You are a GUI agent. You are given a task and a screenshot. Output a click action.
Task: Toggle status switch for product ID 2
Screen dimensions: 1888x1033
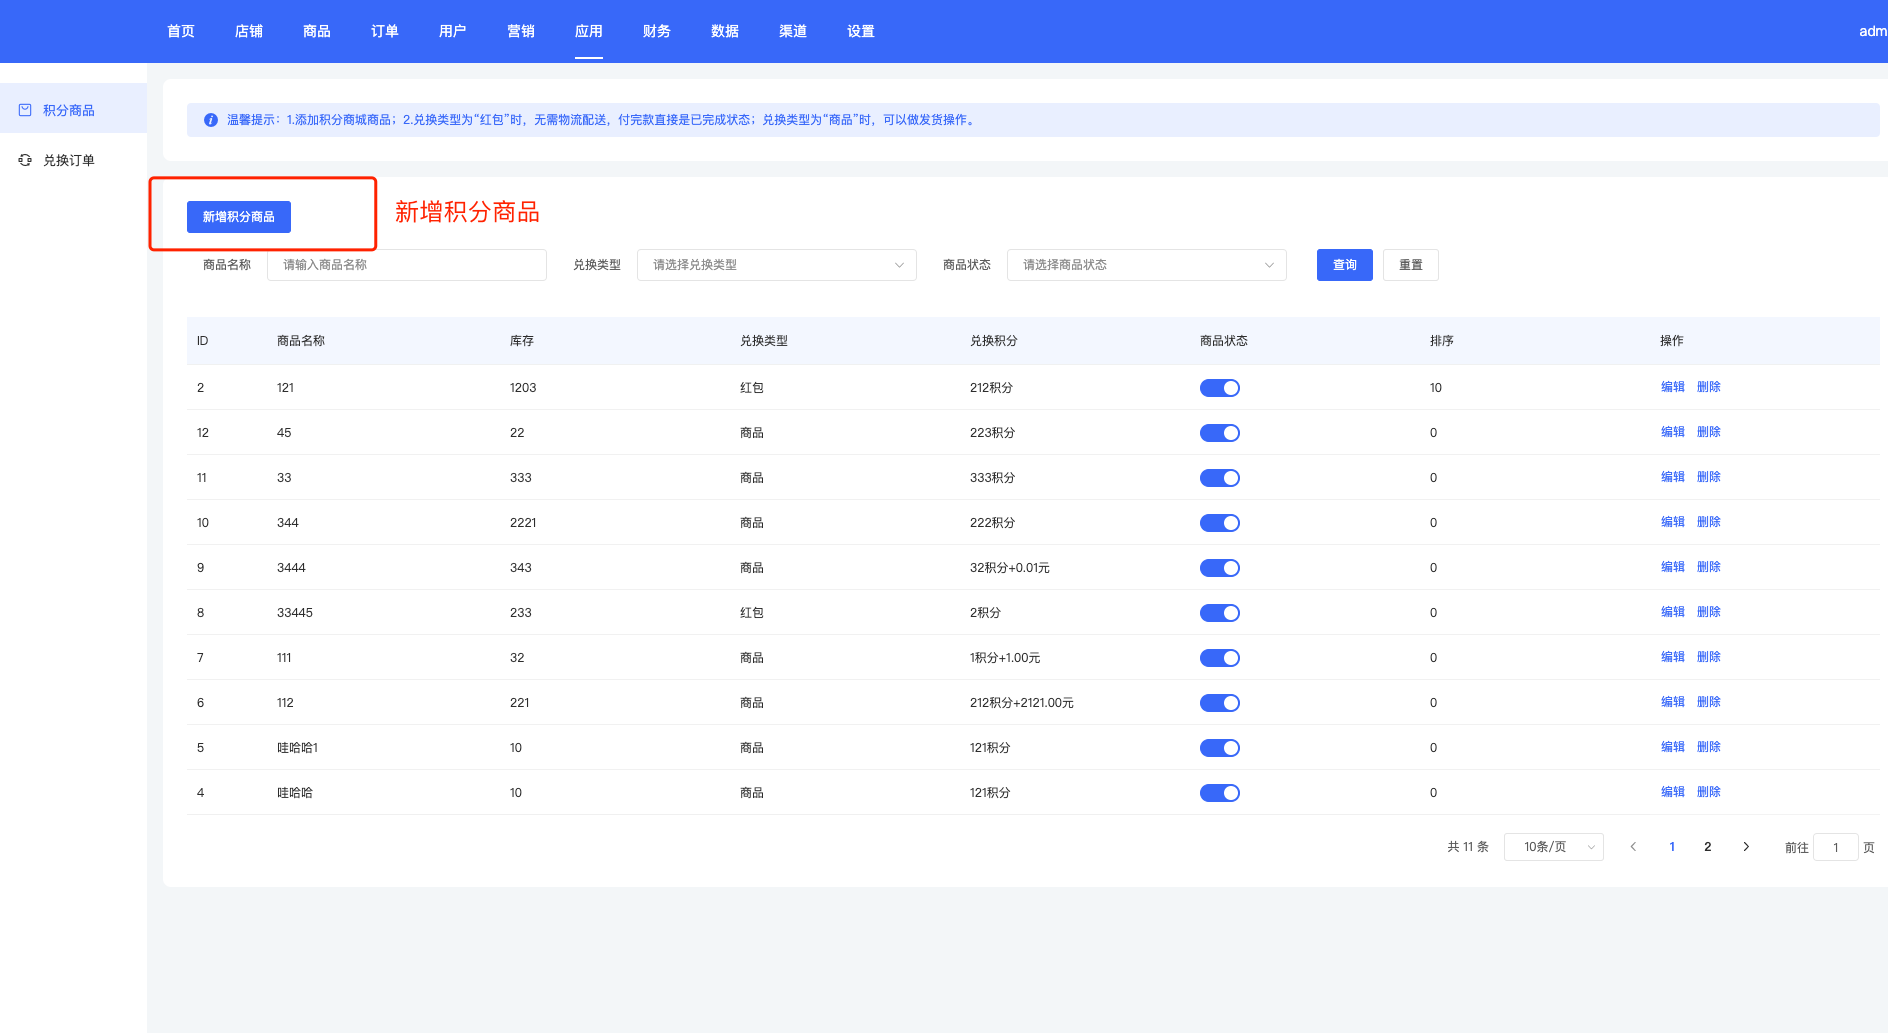pos(1219,388)
